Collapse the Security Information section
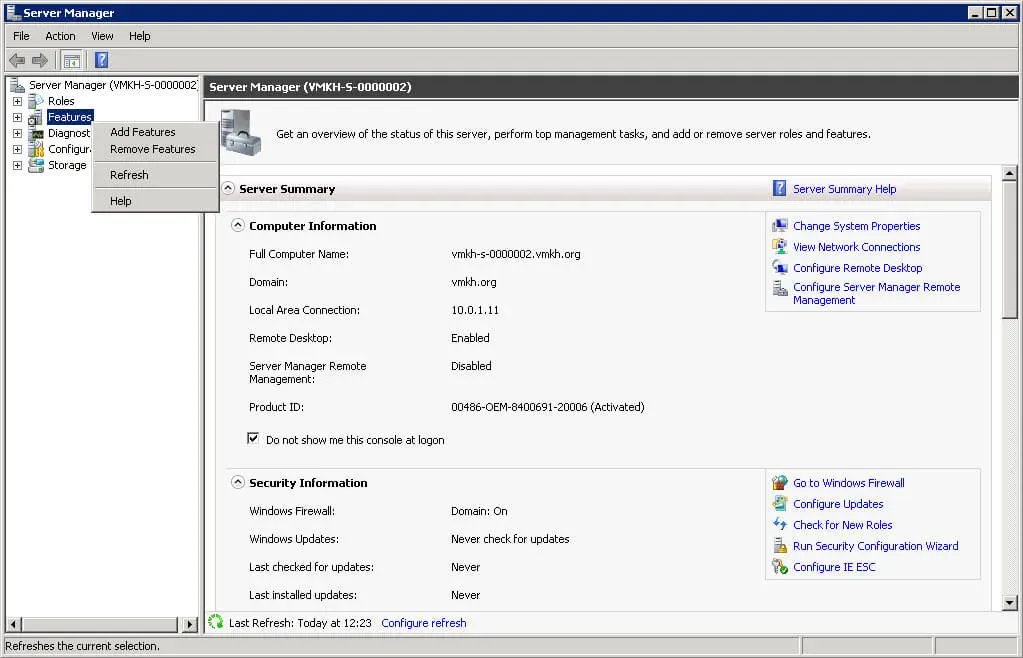Image resolution: width=1023 pixels, height=658 pixels. pos(238,483)
